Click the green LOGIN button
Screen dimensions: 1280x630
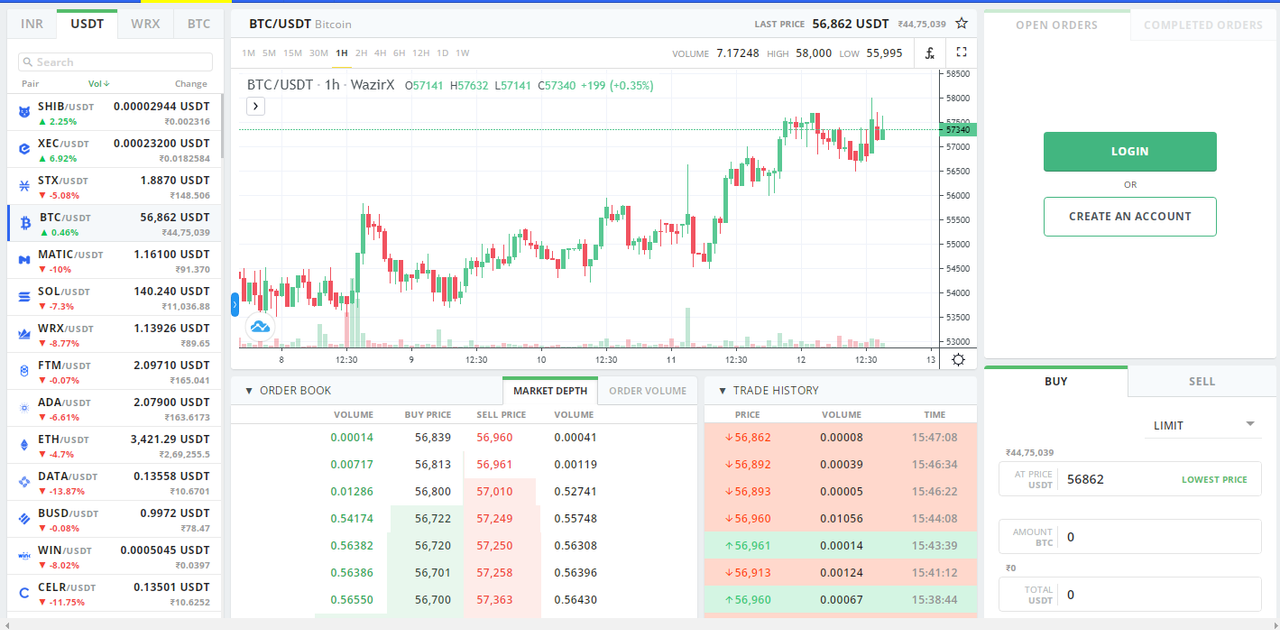(1130, 152)
